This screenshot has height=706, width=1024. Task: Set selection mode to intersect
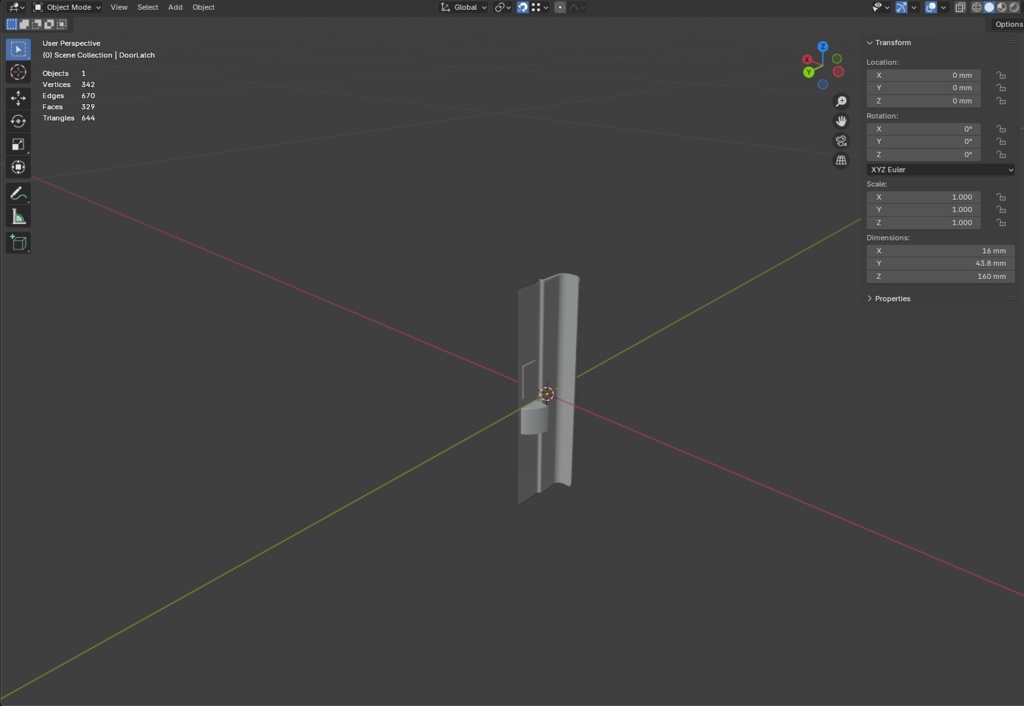(61, 24)
